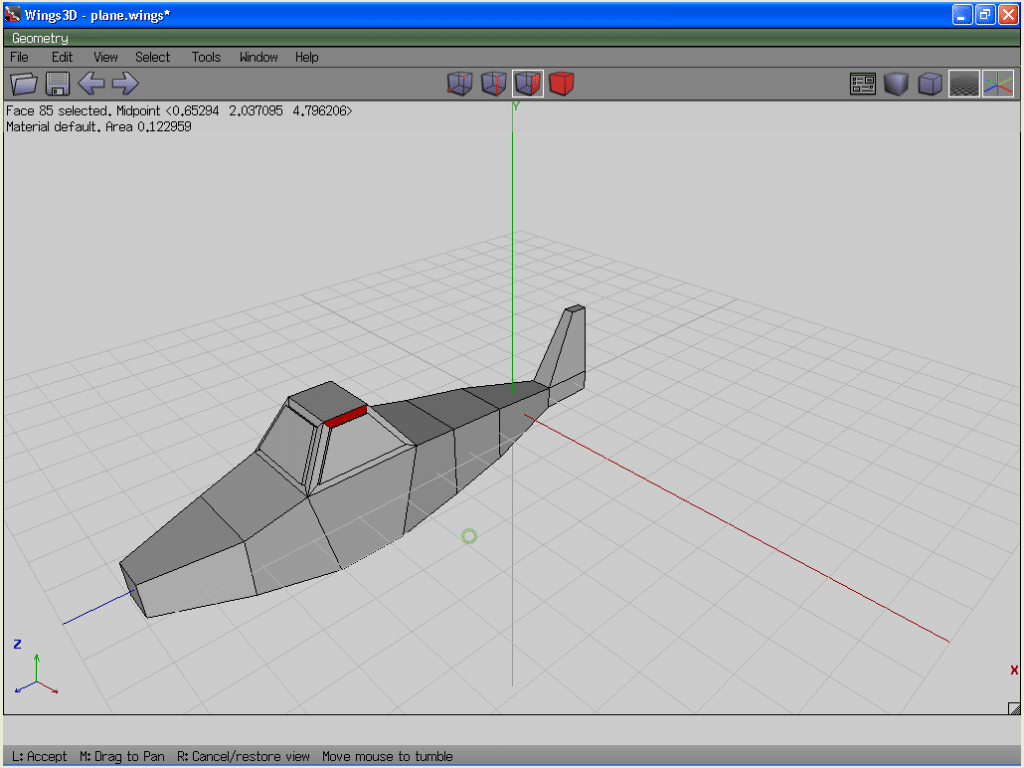Open the Edit menu

tap(62, 57)
